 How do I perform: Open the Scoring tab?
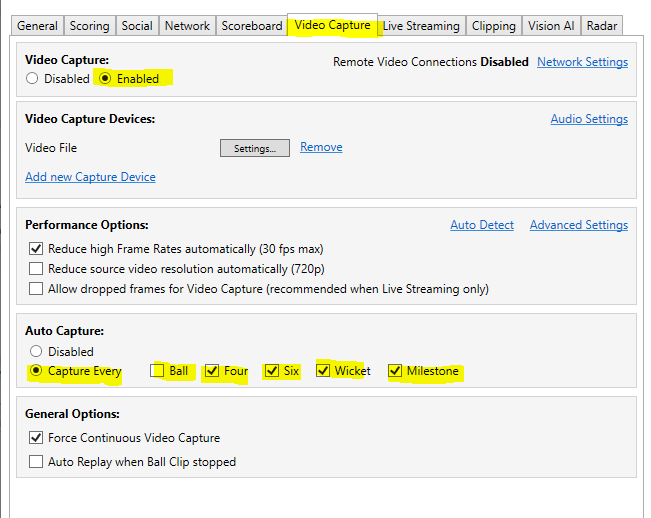click(90, 26)
